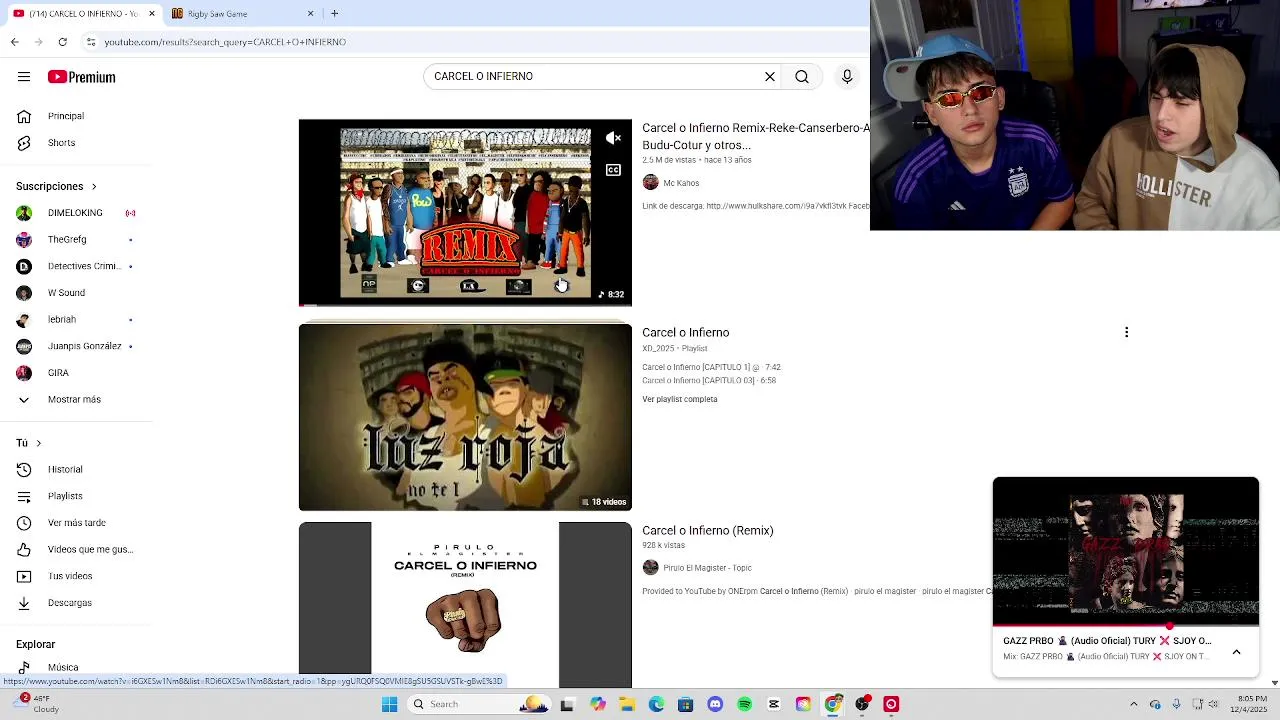Viewport: 1280px width, 720px height.
Task: Click the GAZZ PRBO miniplayer video
Action: coord(1126,552)
